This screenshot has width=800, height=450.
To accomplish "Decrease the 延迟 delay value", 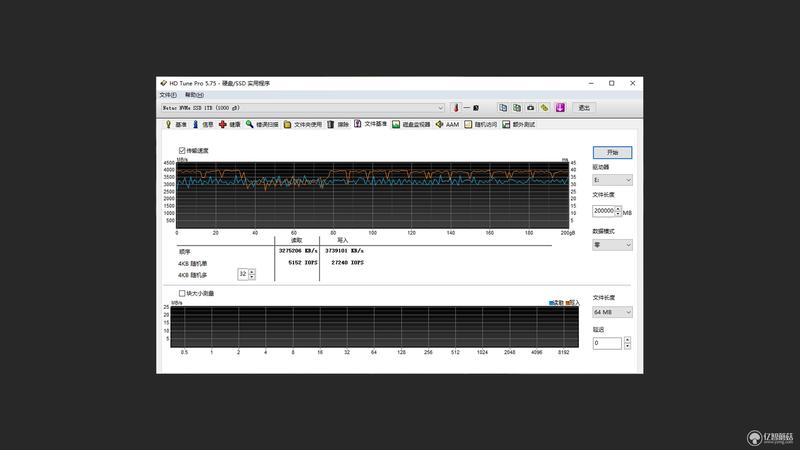I will click(628, 346).
